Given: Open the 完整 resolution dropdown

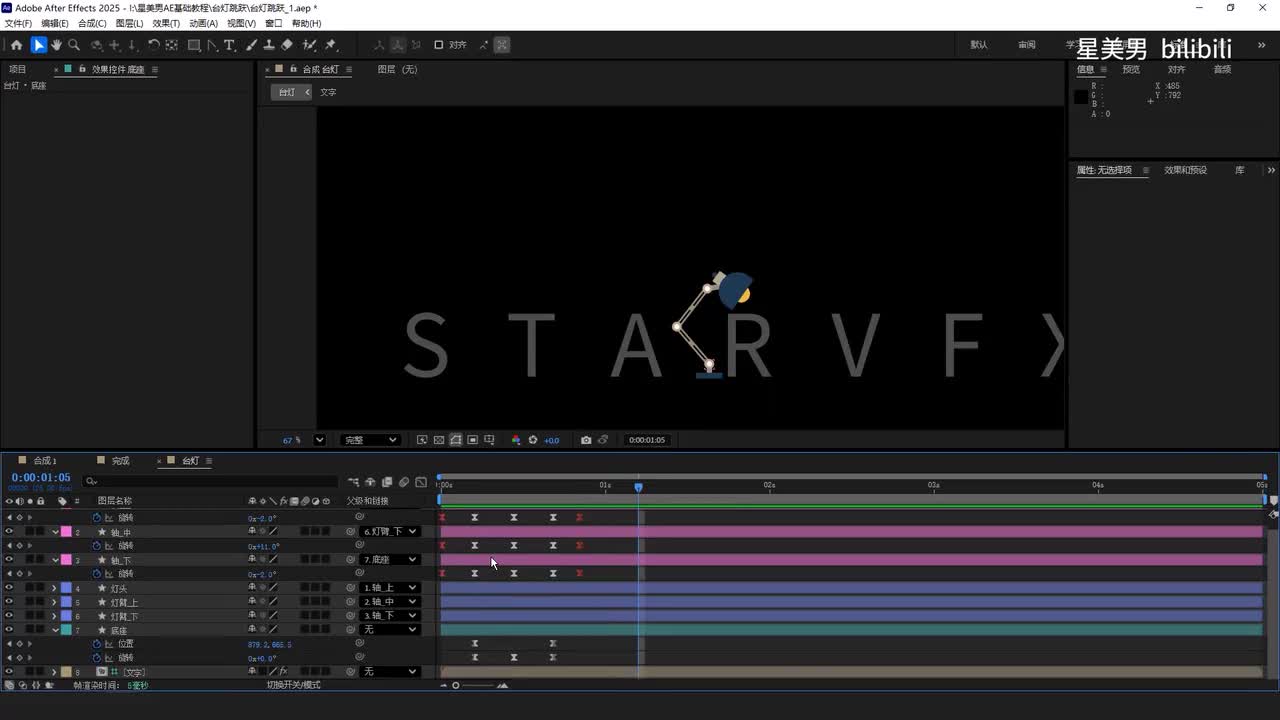Looking at the screenshot, I should point(371,440).
